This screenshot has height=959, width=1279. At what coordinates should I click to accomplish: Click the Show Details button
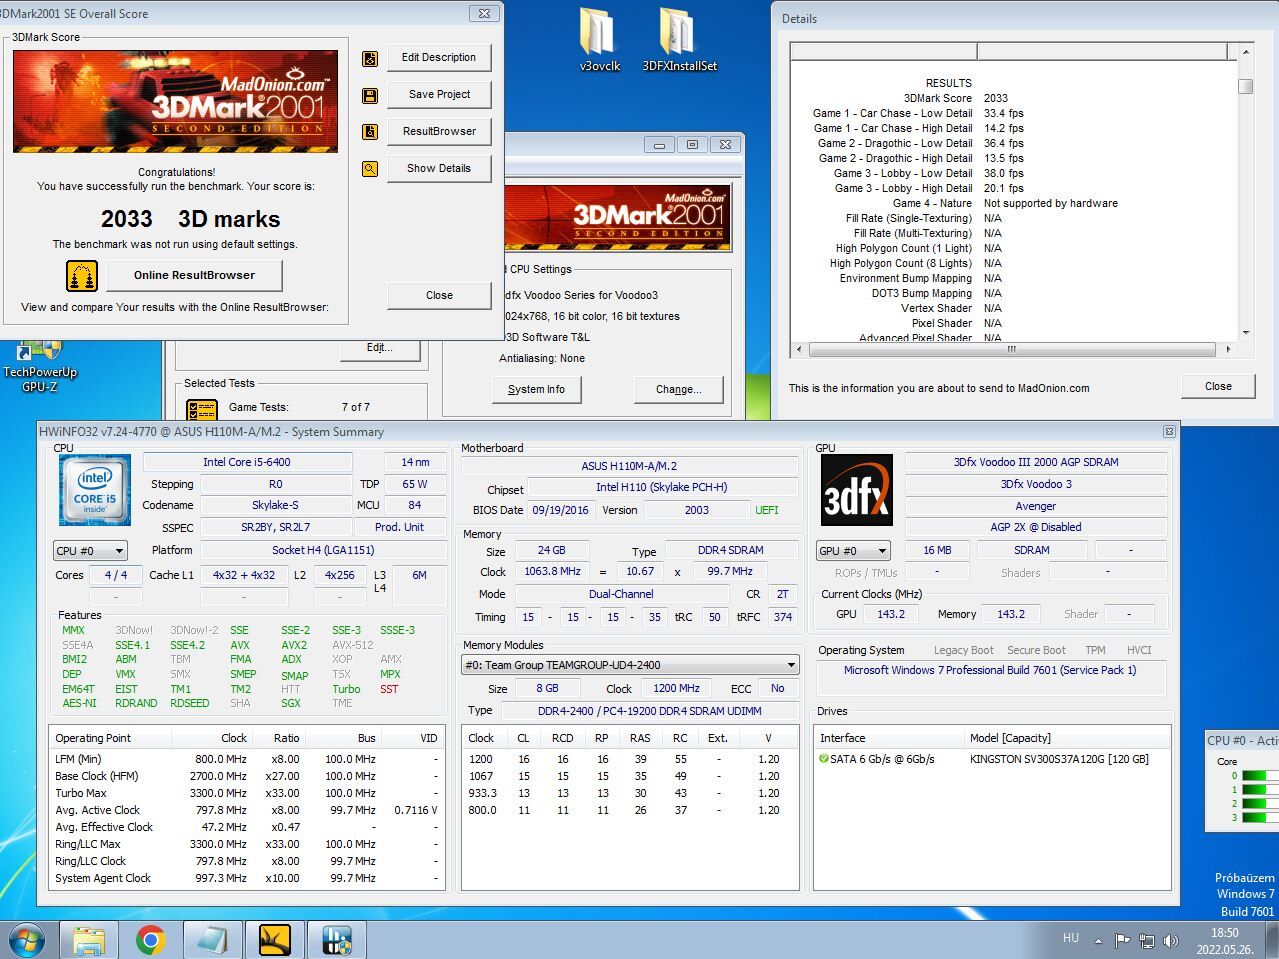click(439, 169)
